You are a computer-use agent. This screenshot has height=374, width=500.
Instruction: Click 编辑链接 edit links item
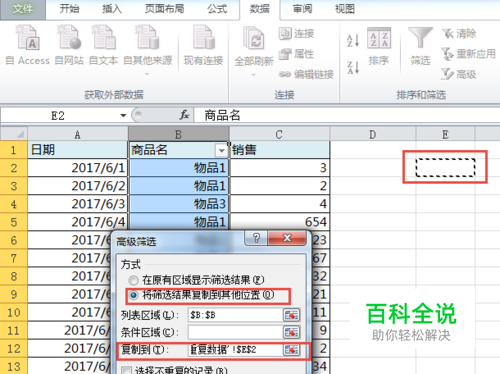pyautogui.click(x=306, y=74)
